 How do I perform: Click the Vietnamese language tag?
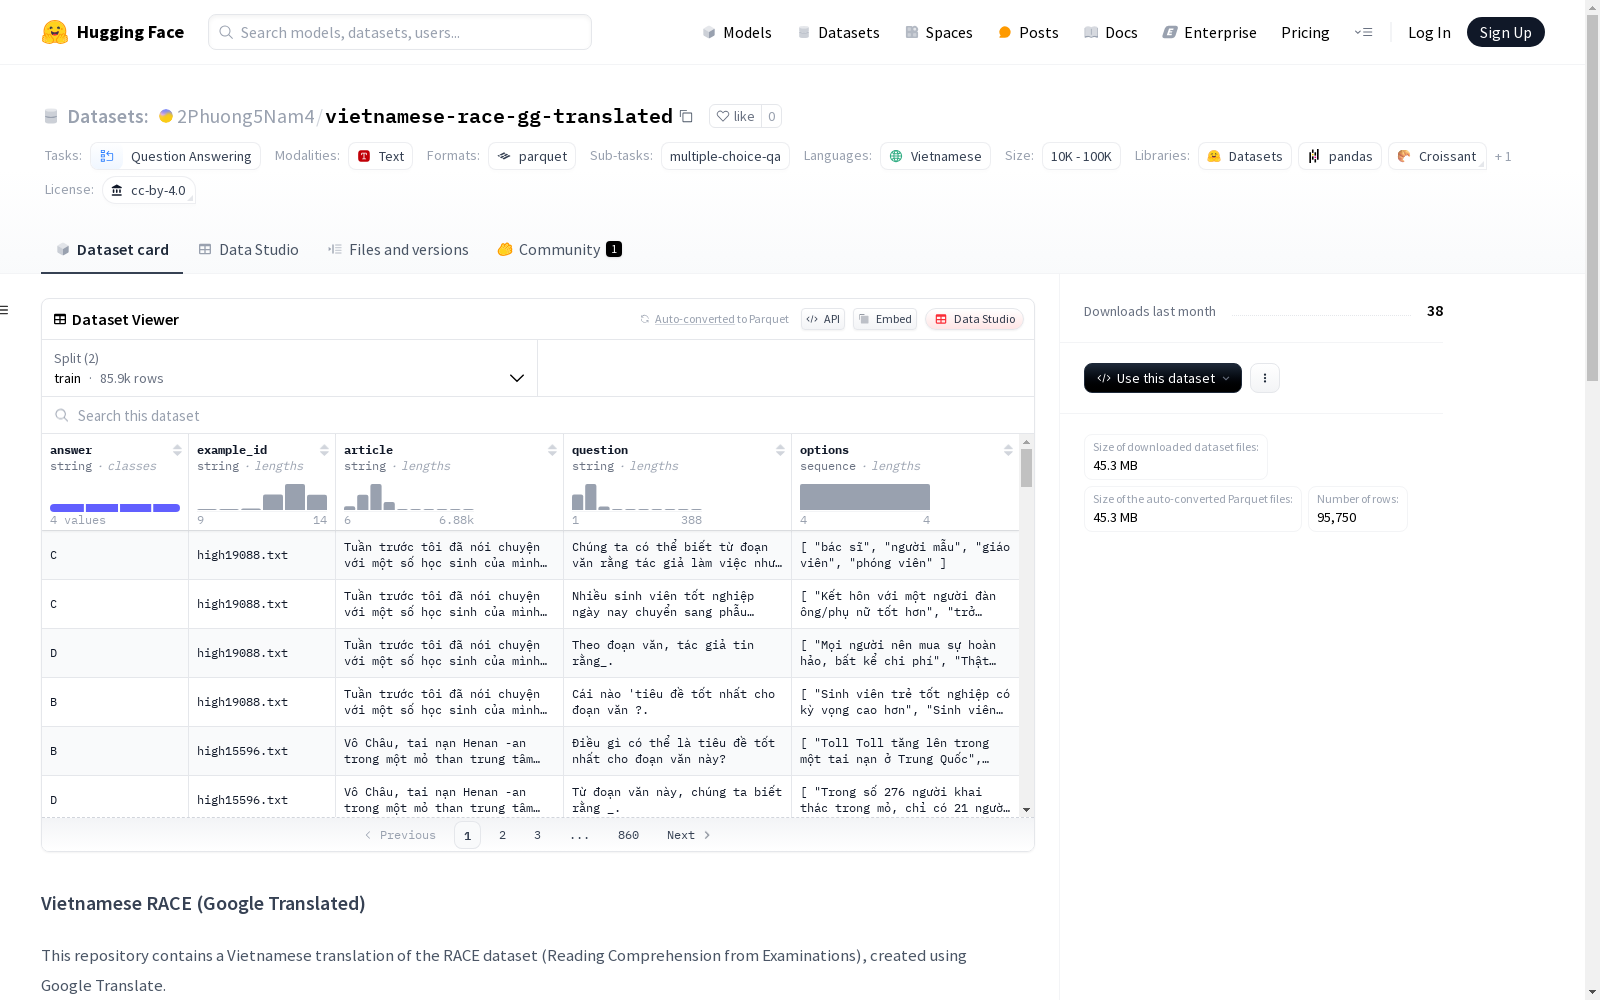click(x=935, y=156)
